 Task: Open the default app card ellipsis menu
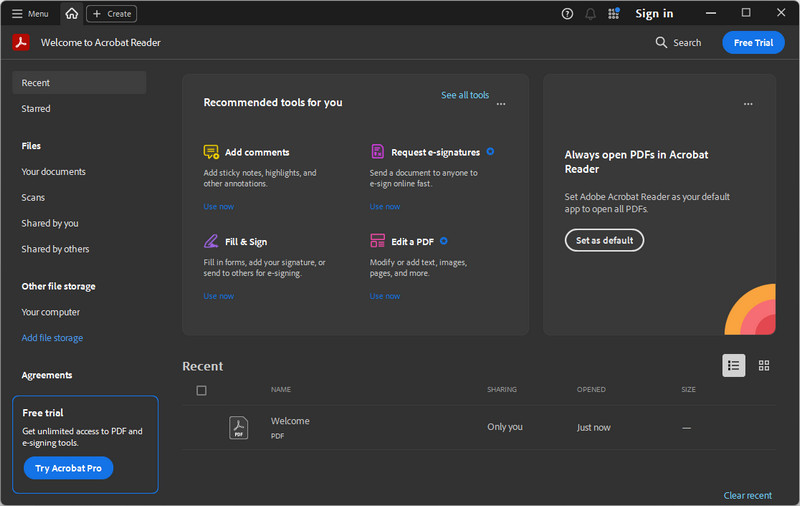click(x=748, y=104)
